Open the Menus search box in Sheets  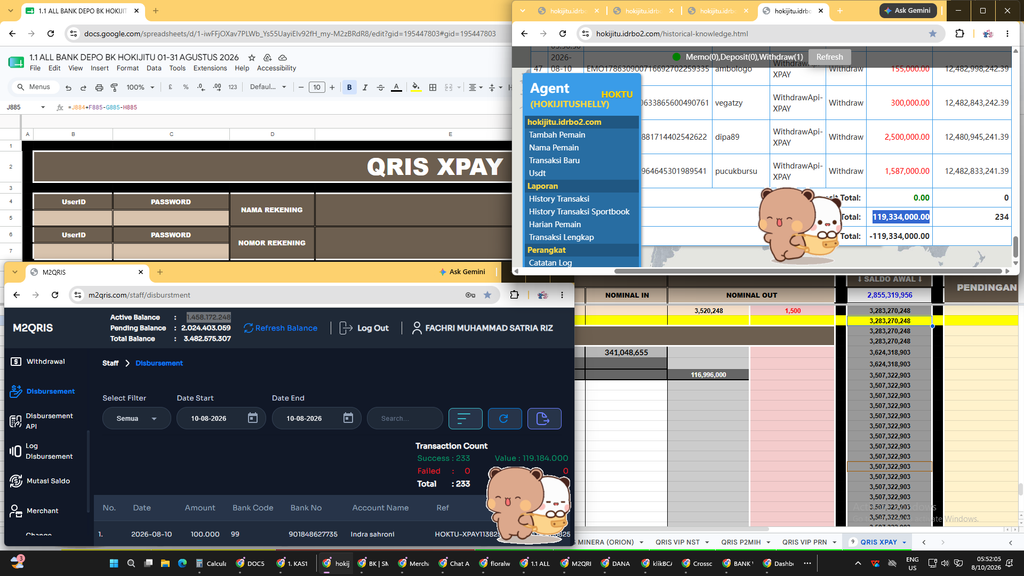click(x=34, y=88)
